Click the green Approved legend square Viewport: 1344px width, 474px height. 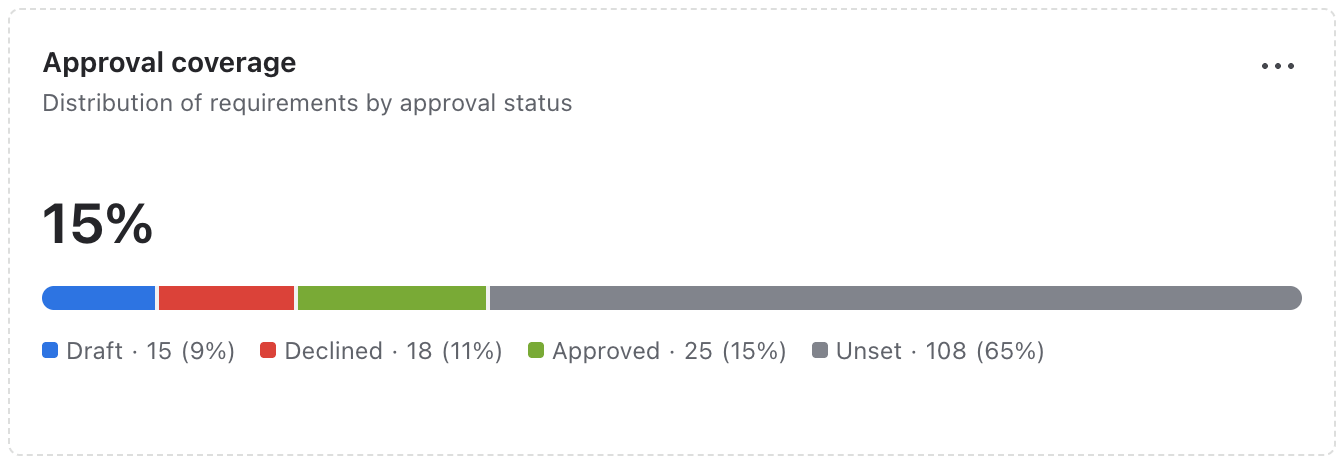click(x=536, y=351)
